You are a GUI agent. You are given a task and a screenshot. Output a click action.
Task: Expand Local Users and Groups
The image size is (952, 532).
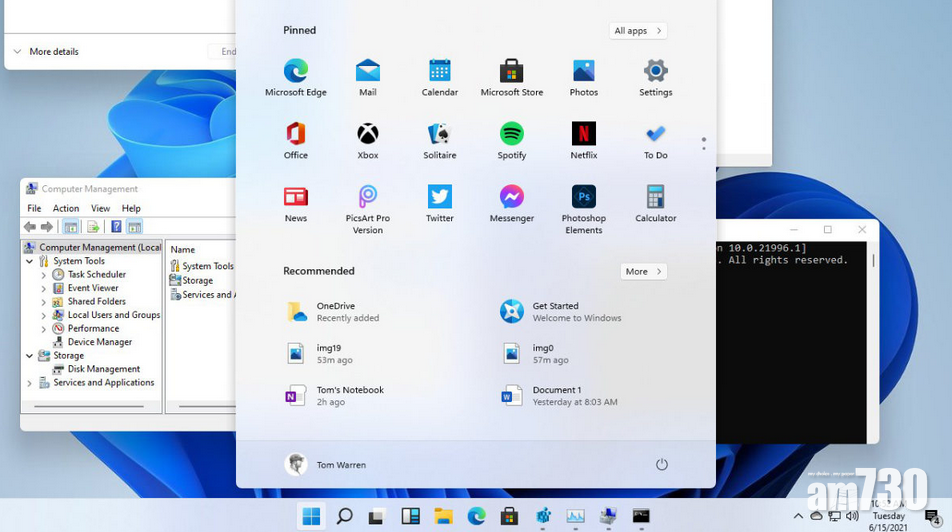(x=43, y=316)
